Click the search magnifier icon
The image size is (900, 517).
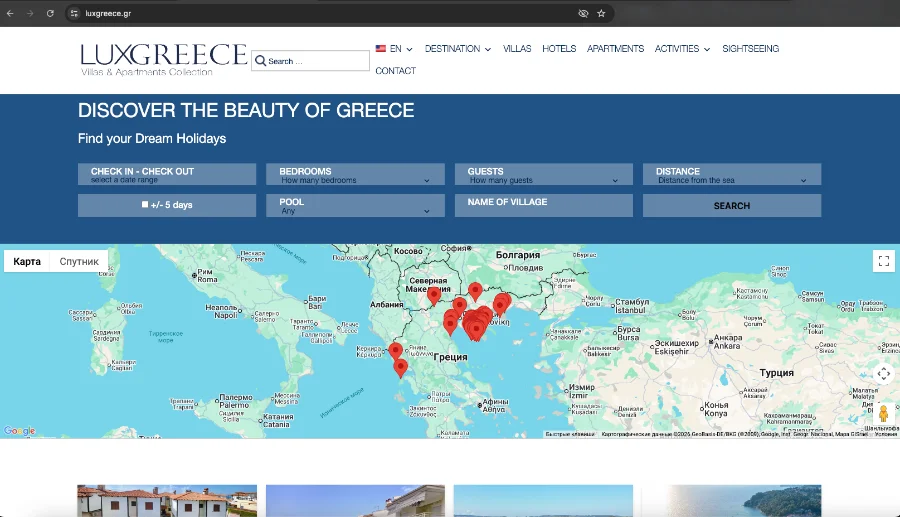(x=260, y=61)
